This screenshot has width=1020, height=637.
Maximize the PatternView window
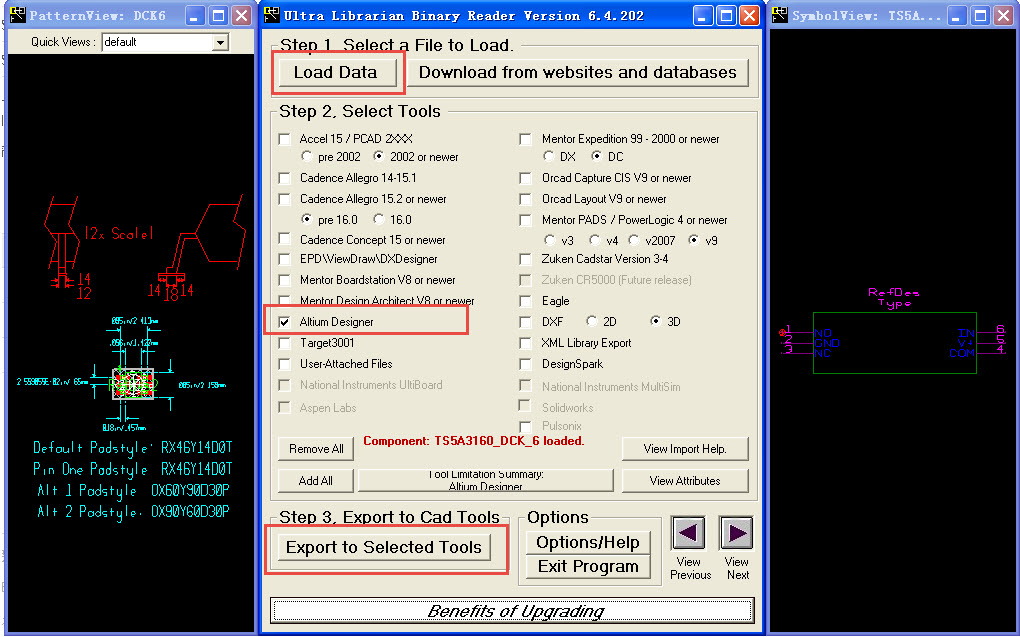point(218,16)
